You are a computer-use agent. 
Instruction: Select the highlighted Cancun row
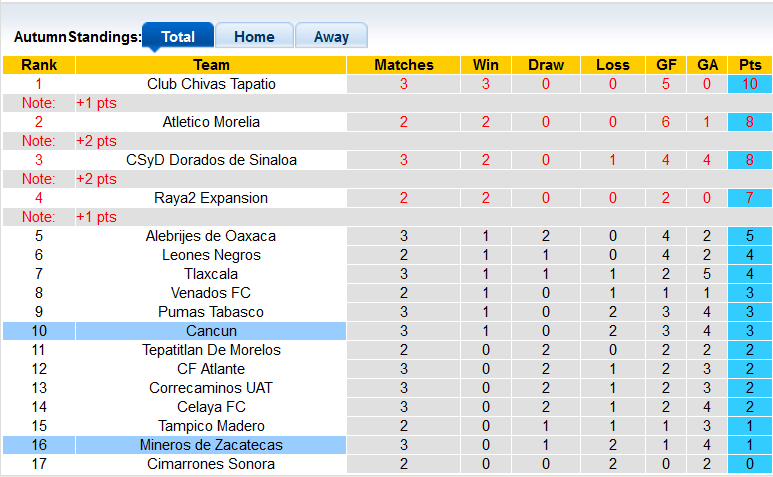tap(211, 331)
